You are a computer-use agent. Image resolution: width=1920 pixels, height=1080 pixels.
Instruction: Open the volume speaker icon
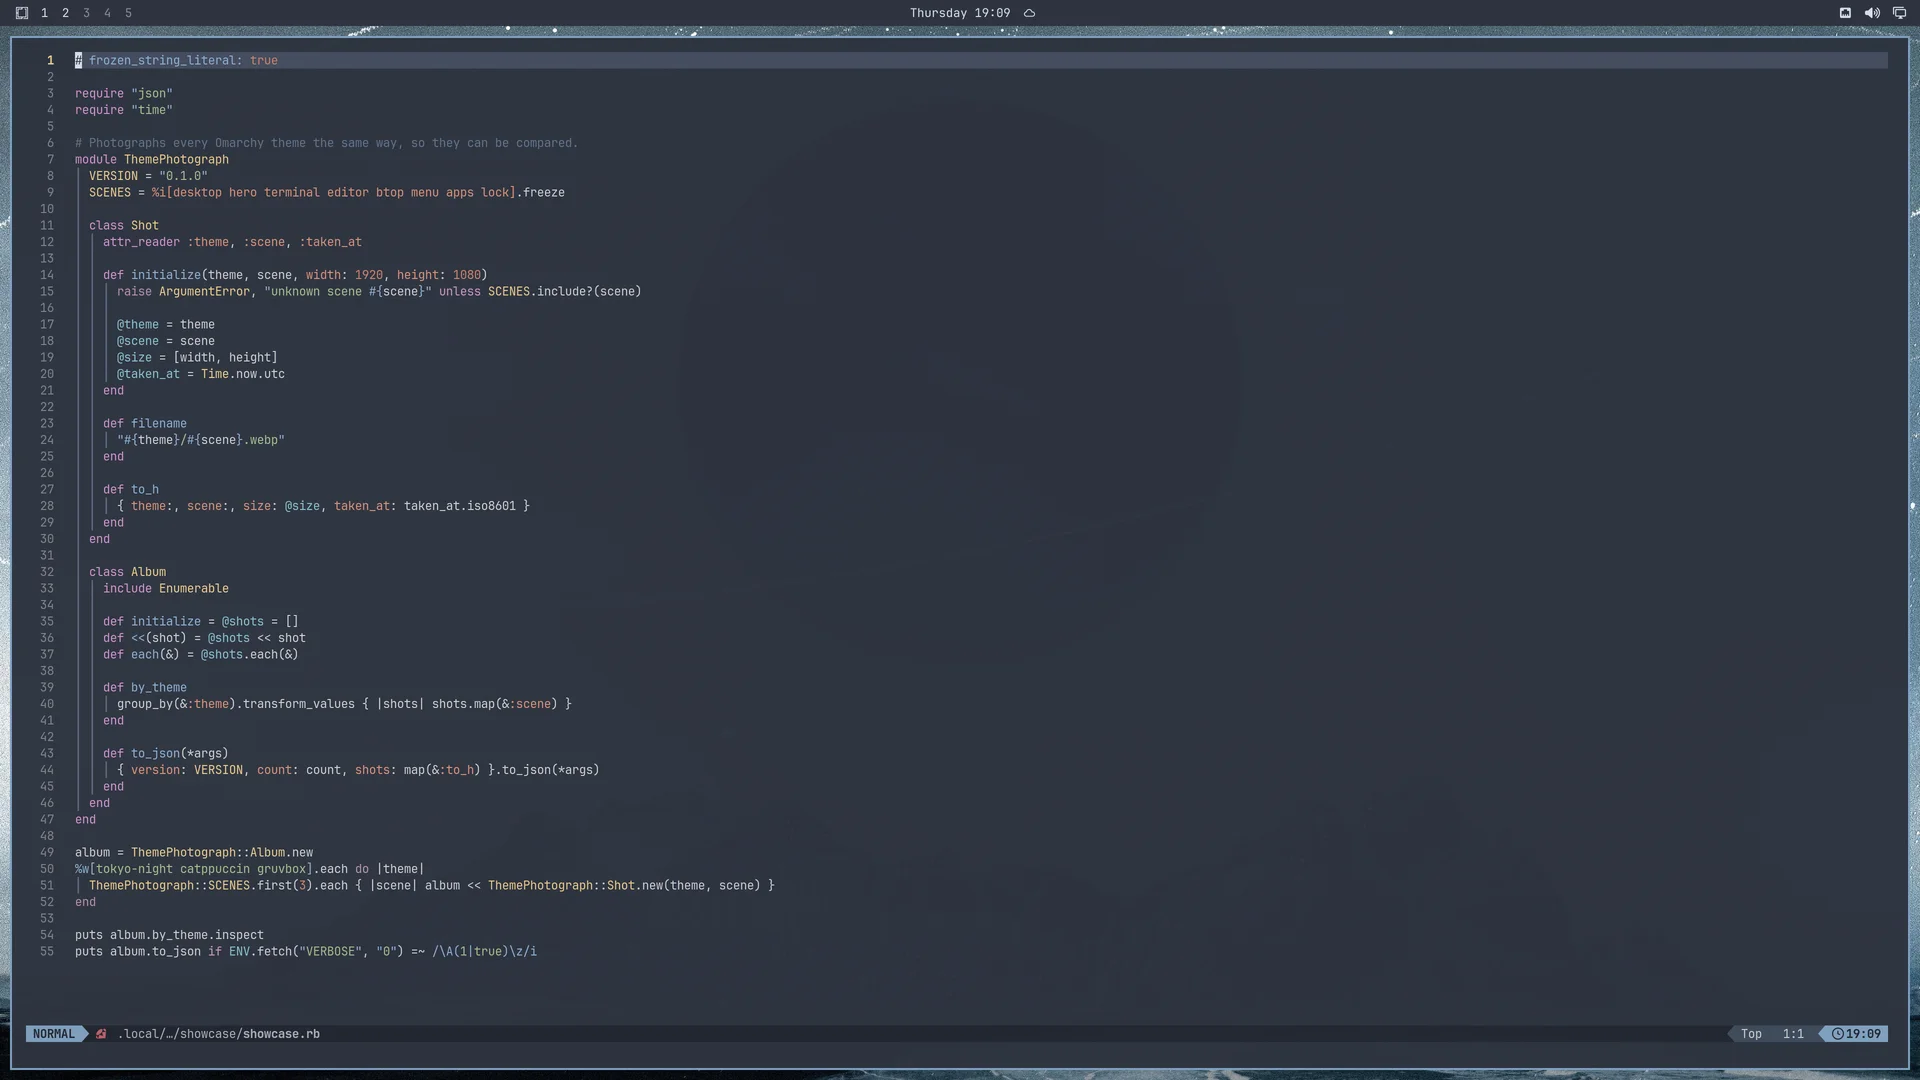coord(1872,13)
